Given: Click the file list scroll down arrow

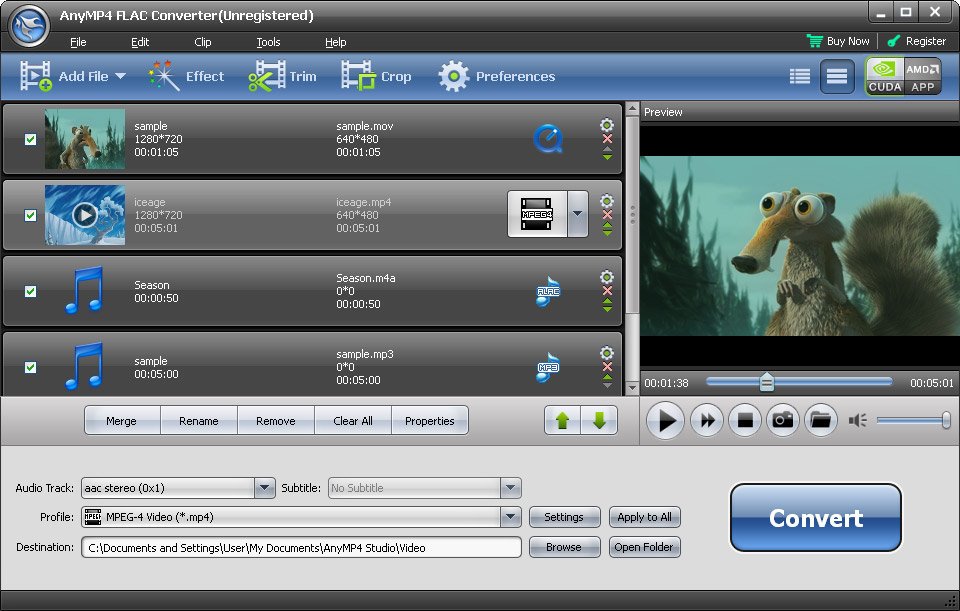Looking at the screenshot, I should pos(632,388).
